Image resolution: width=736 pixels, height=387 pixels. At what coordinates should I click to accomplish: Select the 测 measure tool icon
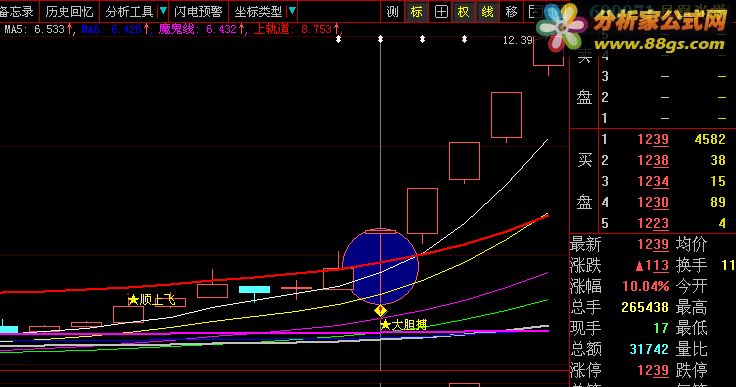pos(392,12)
